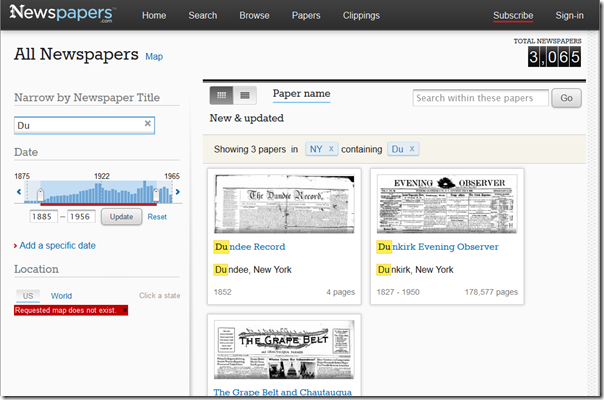Click the 'Dundee, New York' location text
Viewport: 604px width, 400px height.
click(253, 270)
